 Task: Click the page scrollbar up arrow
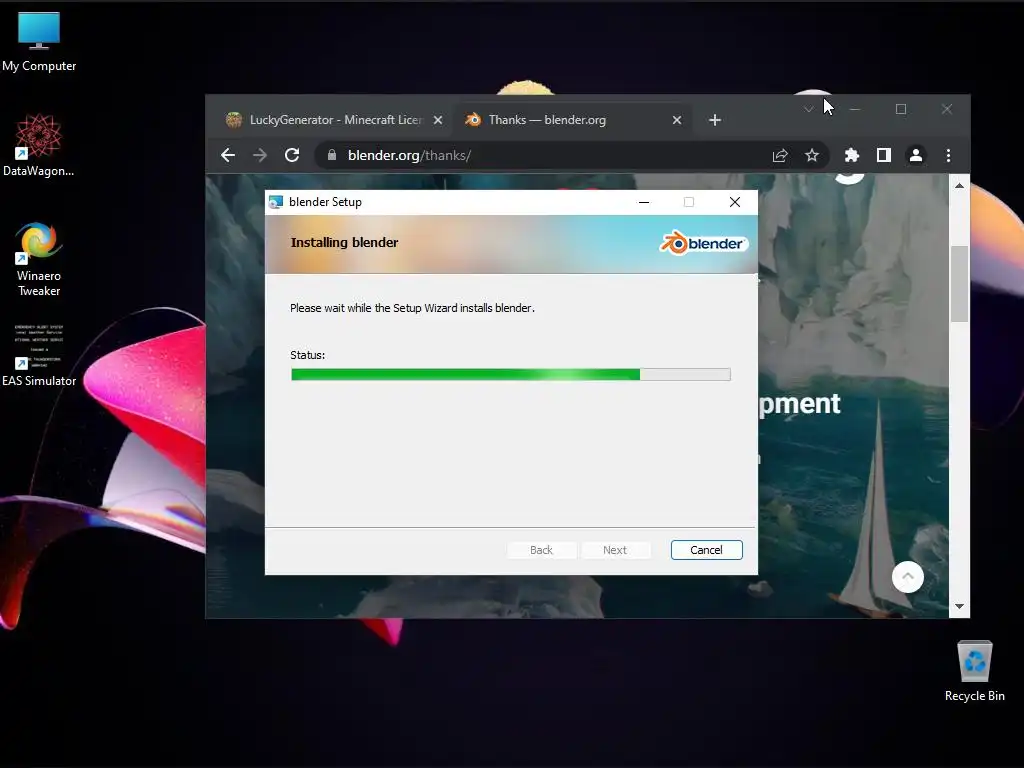959,185
